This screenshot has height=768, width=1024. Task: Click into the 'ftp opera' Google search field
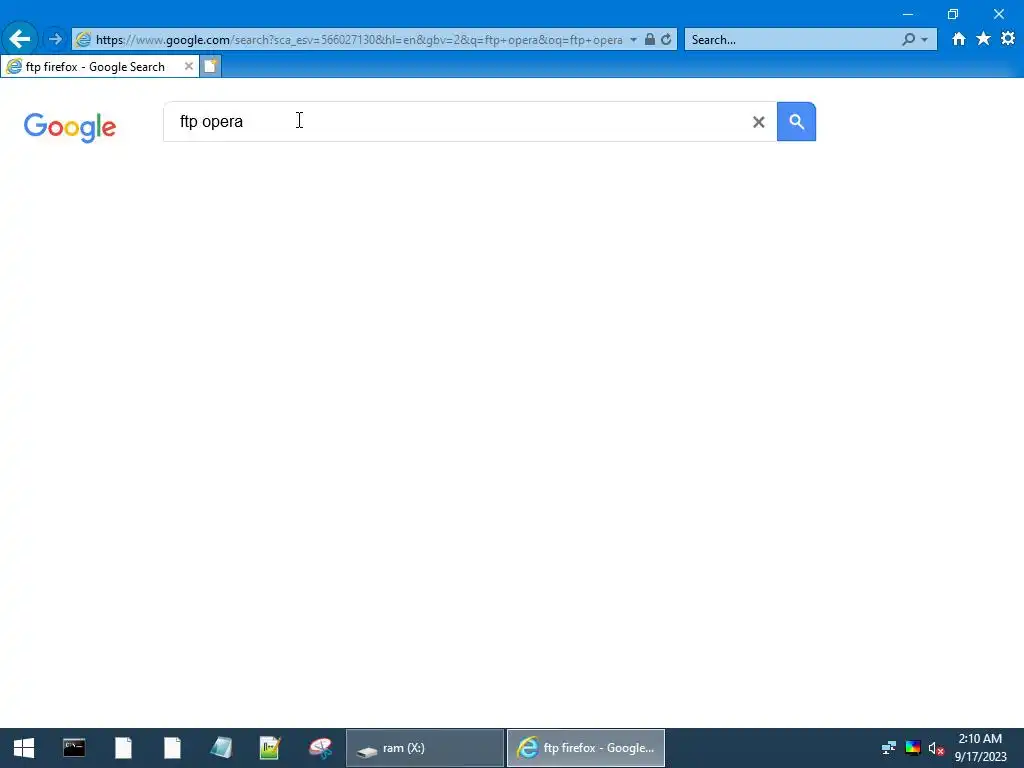point(457,121)
